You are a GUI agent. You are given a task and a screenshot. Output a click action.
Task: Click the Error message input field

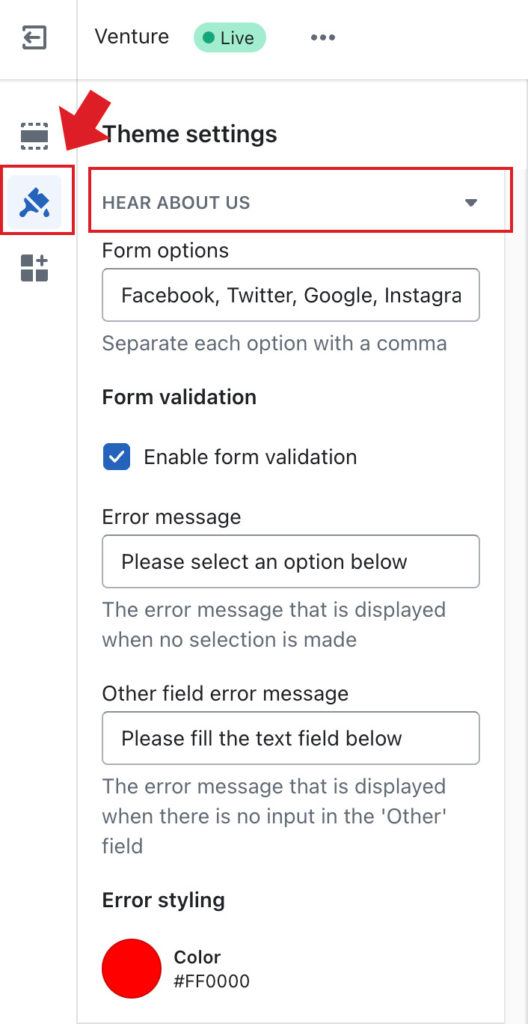(291, 561)
